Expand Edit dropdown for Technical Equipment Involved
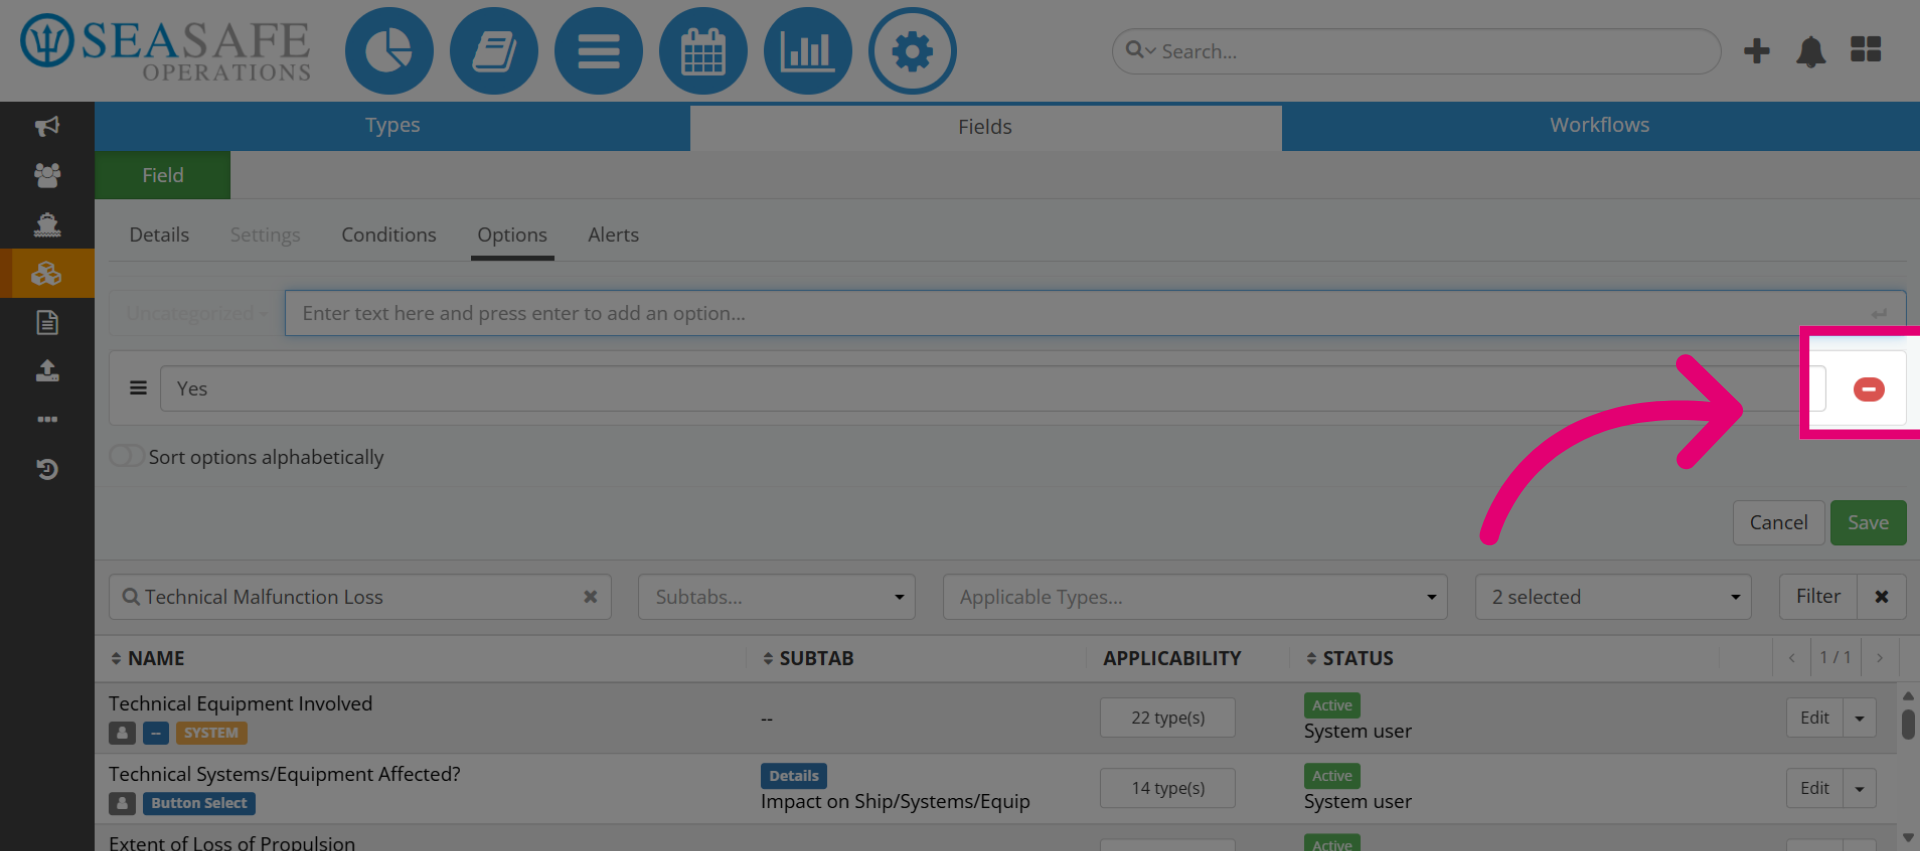This screenshot has height=851, width=1920. [1859, 718]
